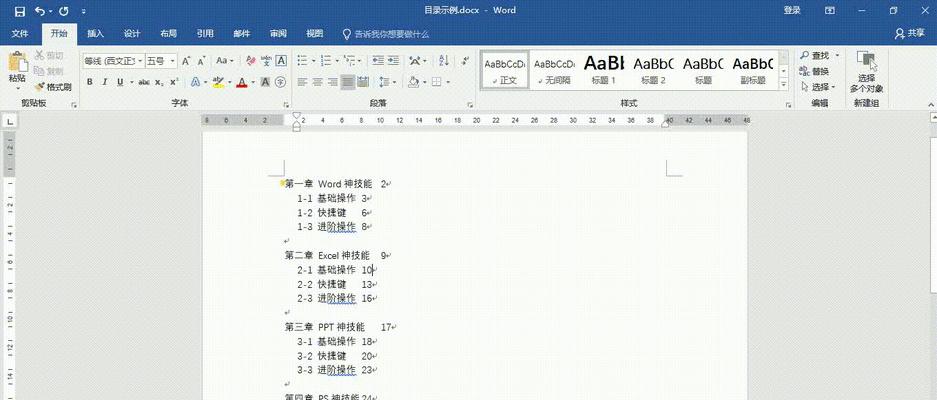Insert an enclosed character with the circled 字 icon

pos(280,82)
